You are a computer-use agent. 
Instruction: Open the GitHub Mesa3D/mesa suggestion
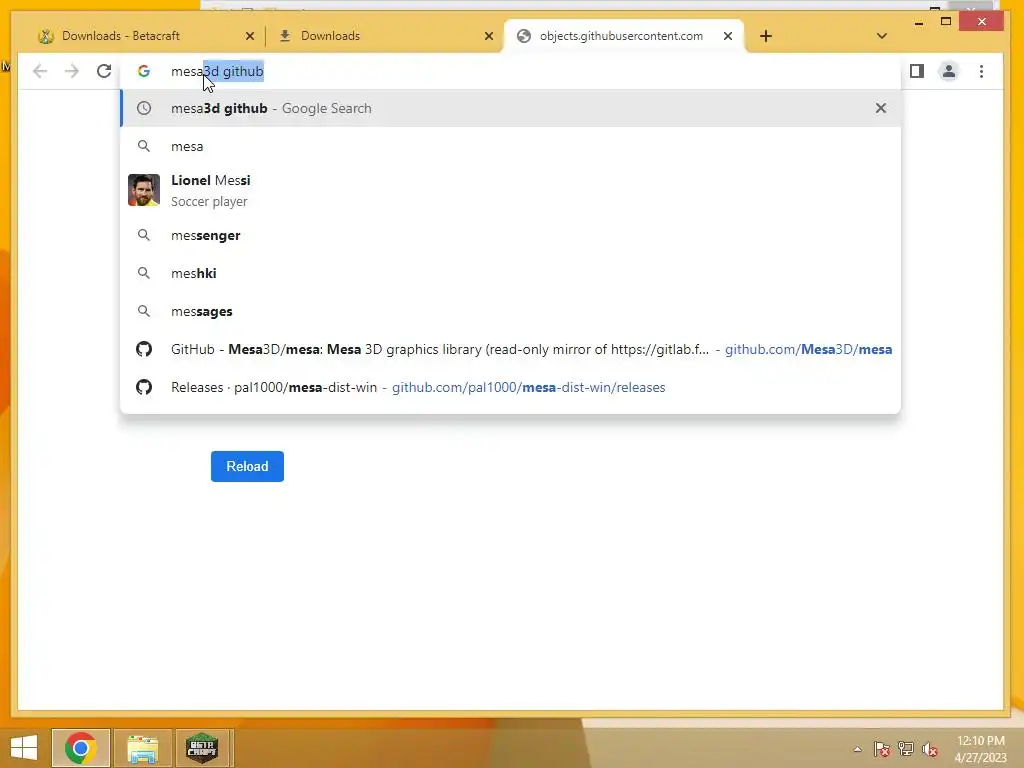coord(511,349)
